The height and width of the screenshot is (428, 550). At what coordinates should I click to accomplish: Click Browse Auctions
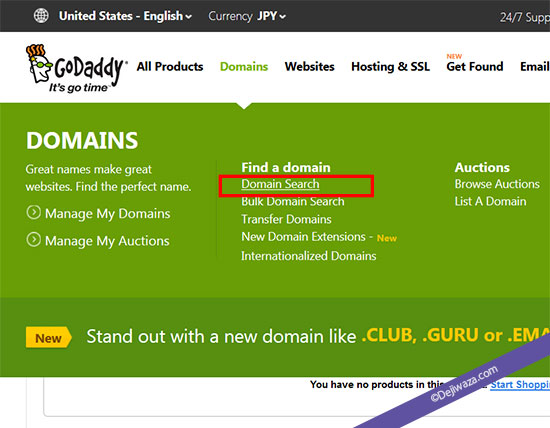[x=497, y=184]
